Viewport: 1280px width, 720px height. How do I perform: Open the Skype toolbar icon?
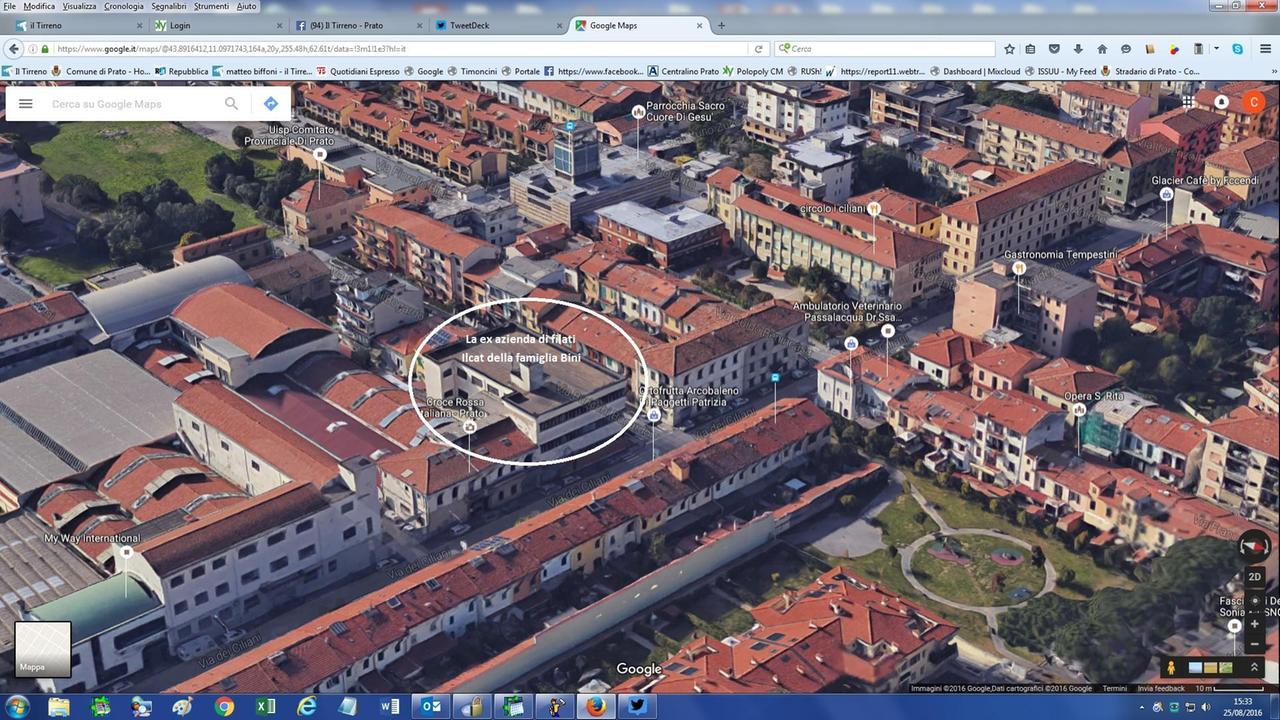coord(1238,48)
